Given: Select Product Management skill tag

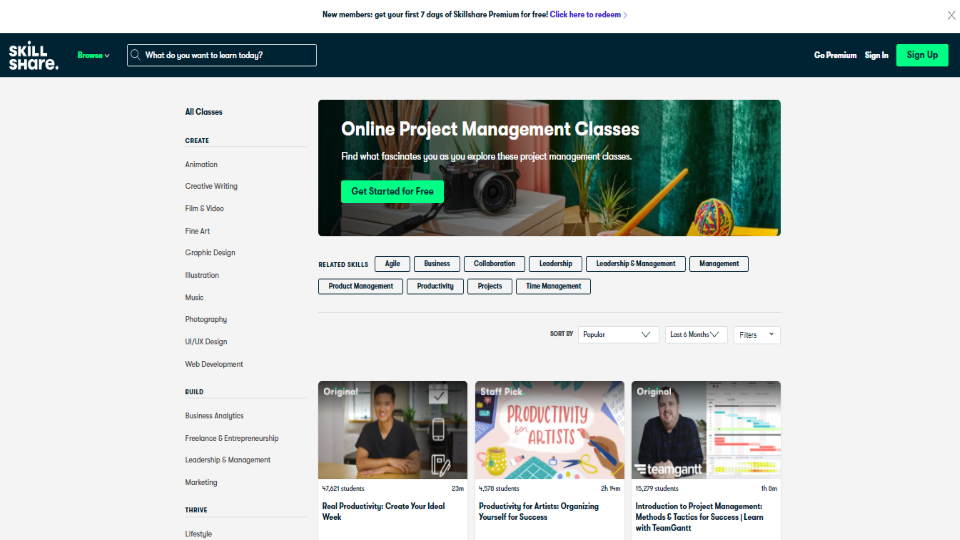Looking at the screenshot, I should pos(361,287).
